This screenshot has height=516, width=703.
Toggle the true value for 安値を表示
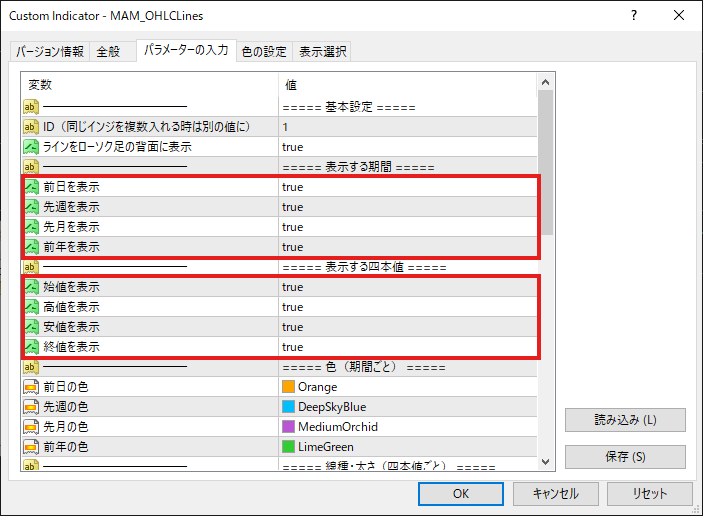point(407,327)
